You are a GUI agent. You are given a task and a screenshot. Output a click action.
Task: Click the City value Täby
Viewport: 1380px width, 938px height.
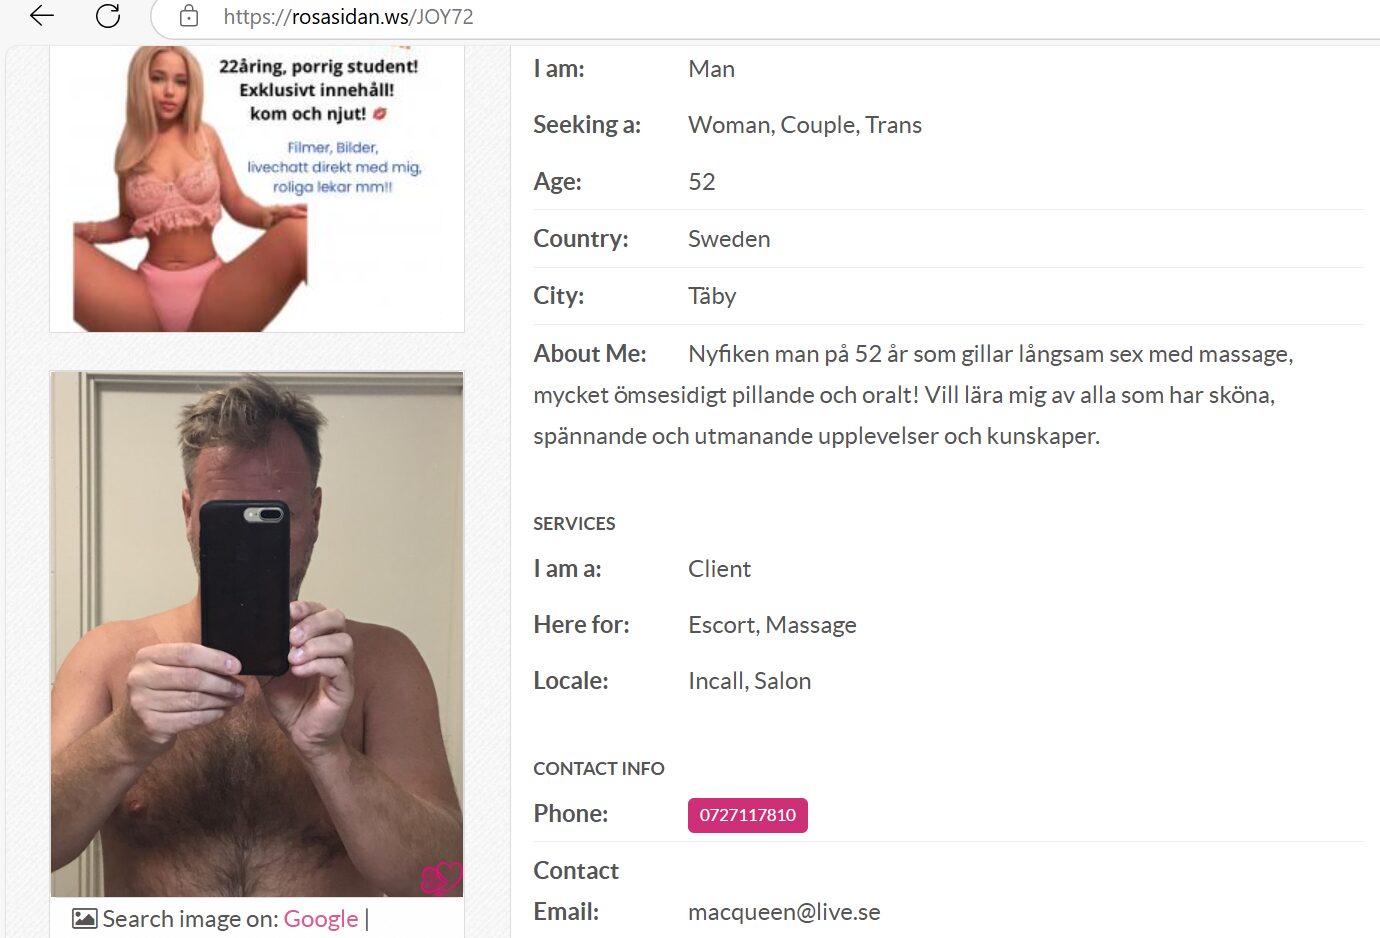[712, 296]
